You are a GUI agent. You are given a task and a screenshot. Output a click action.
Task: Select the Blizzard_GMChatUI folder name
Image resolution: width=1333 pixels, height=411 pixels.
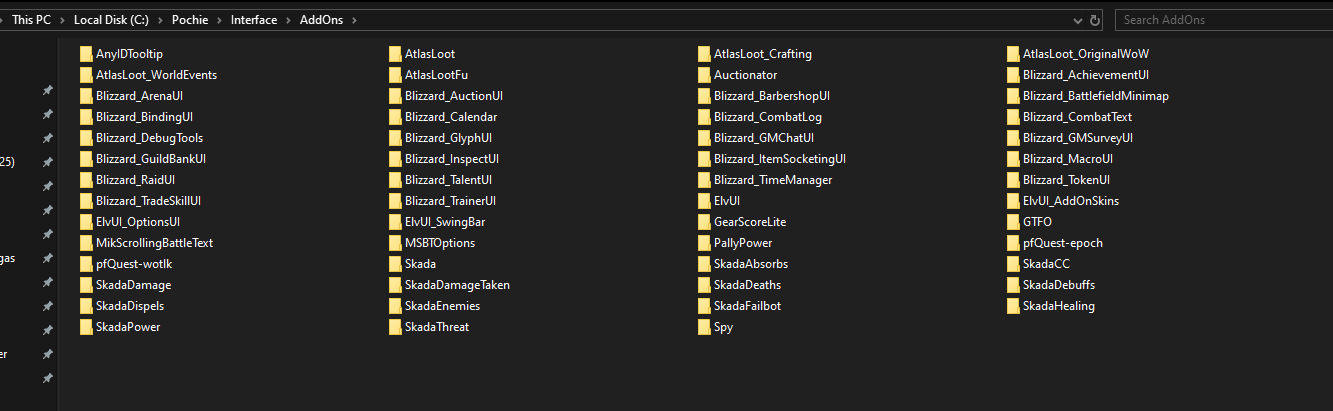point(764,138)
